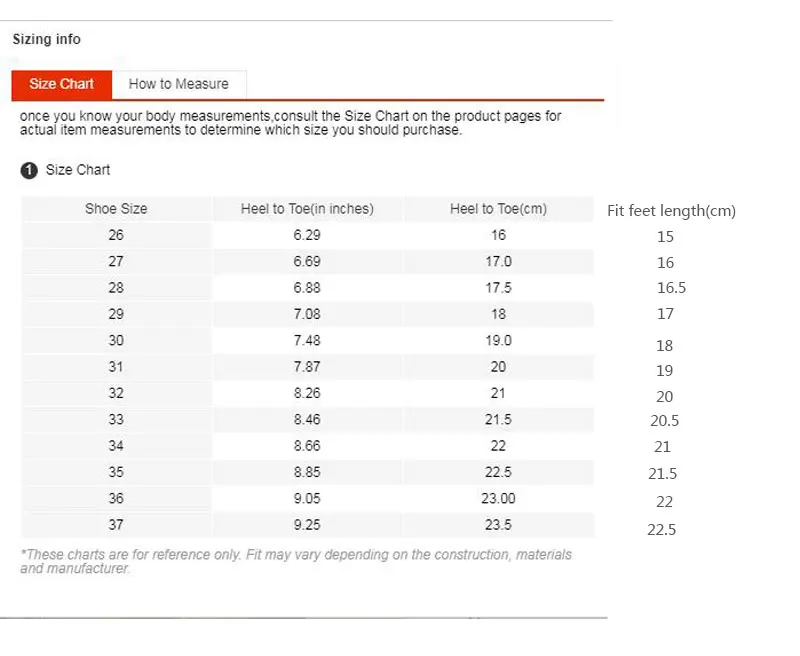Click the Sizing info heading
Viewport: 800px width, 656px height.
[46, 39]
